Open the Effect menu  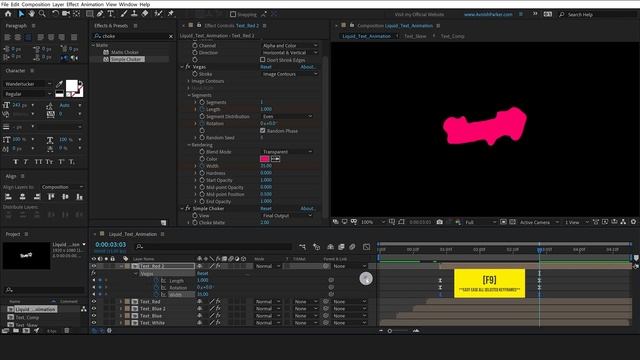click(x=73, y=4)
